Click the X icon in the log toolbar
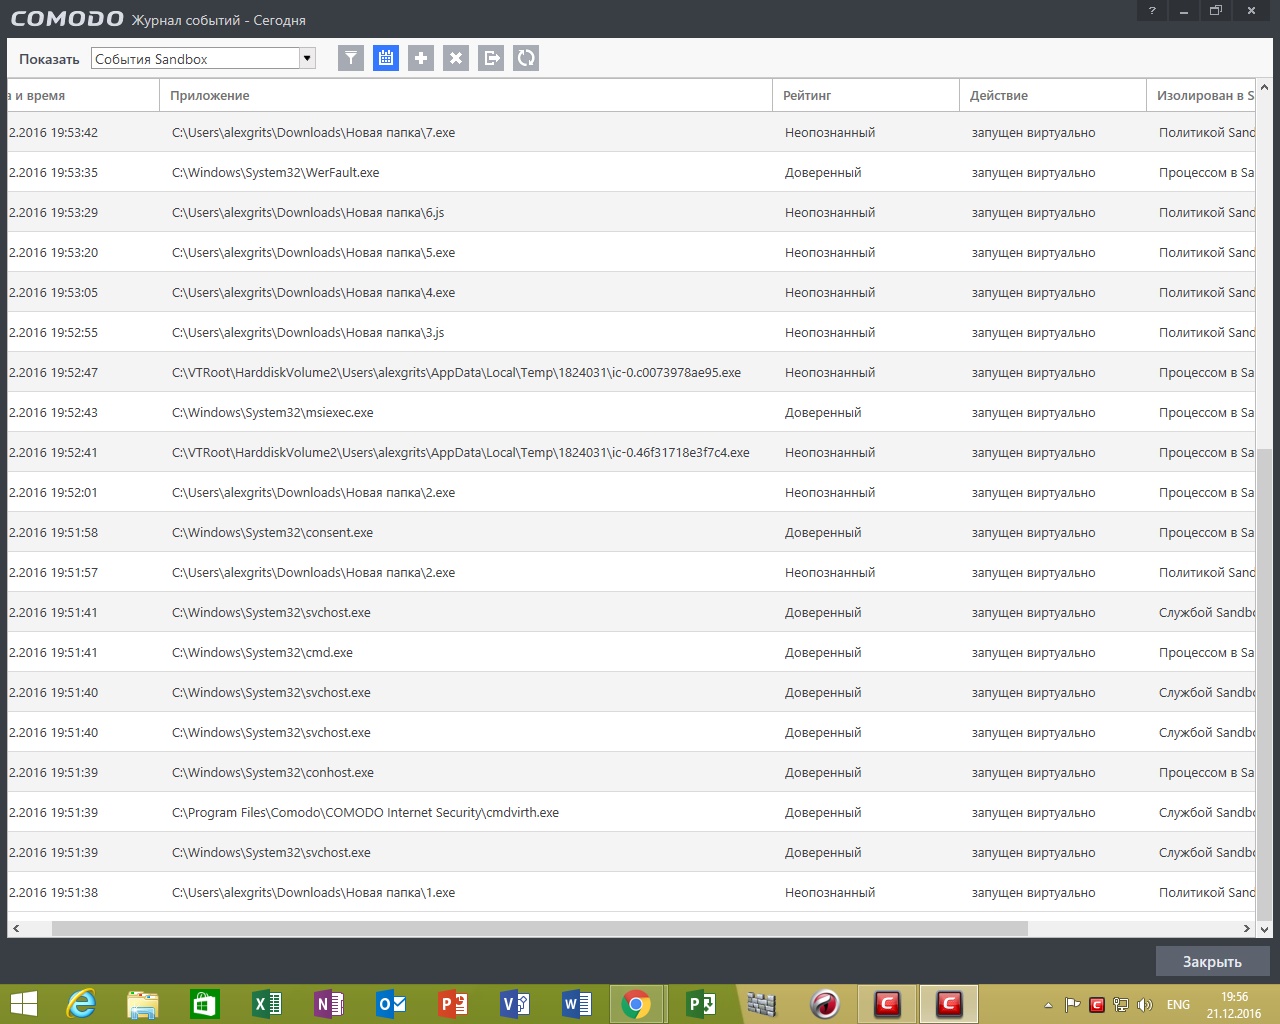This screenshot has height=1024, width=1280. 456,58
